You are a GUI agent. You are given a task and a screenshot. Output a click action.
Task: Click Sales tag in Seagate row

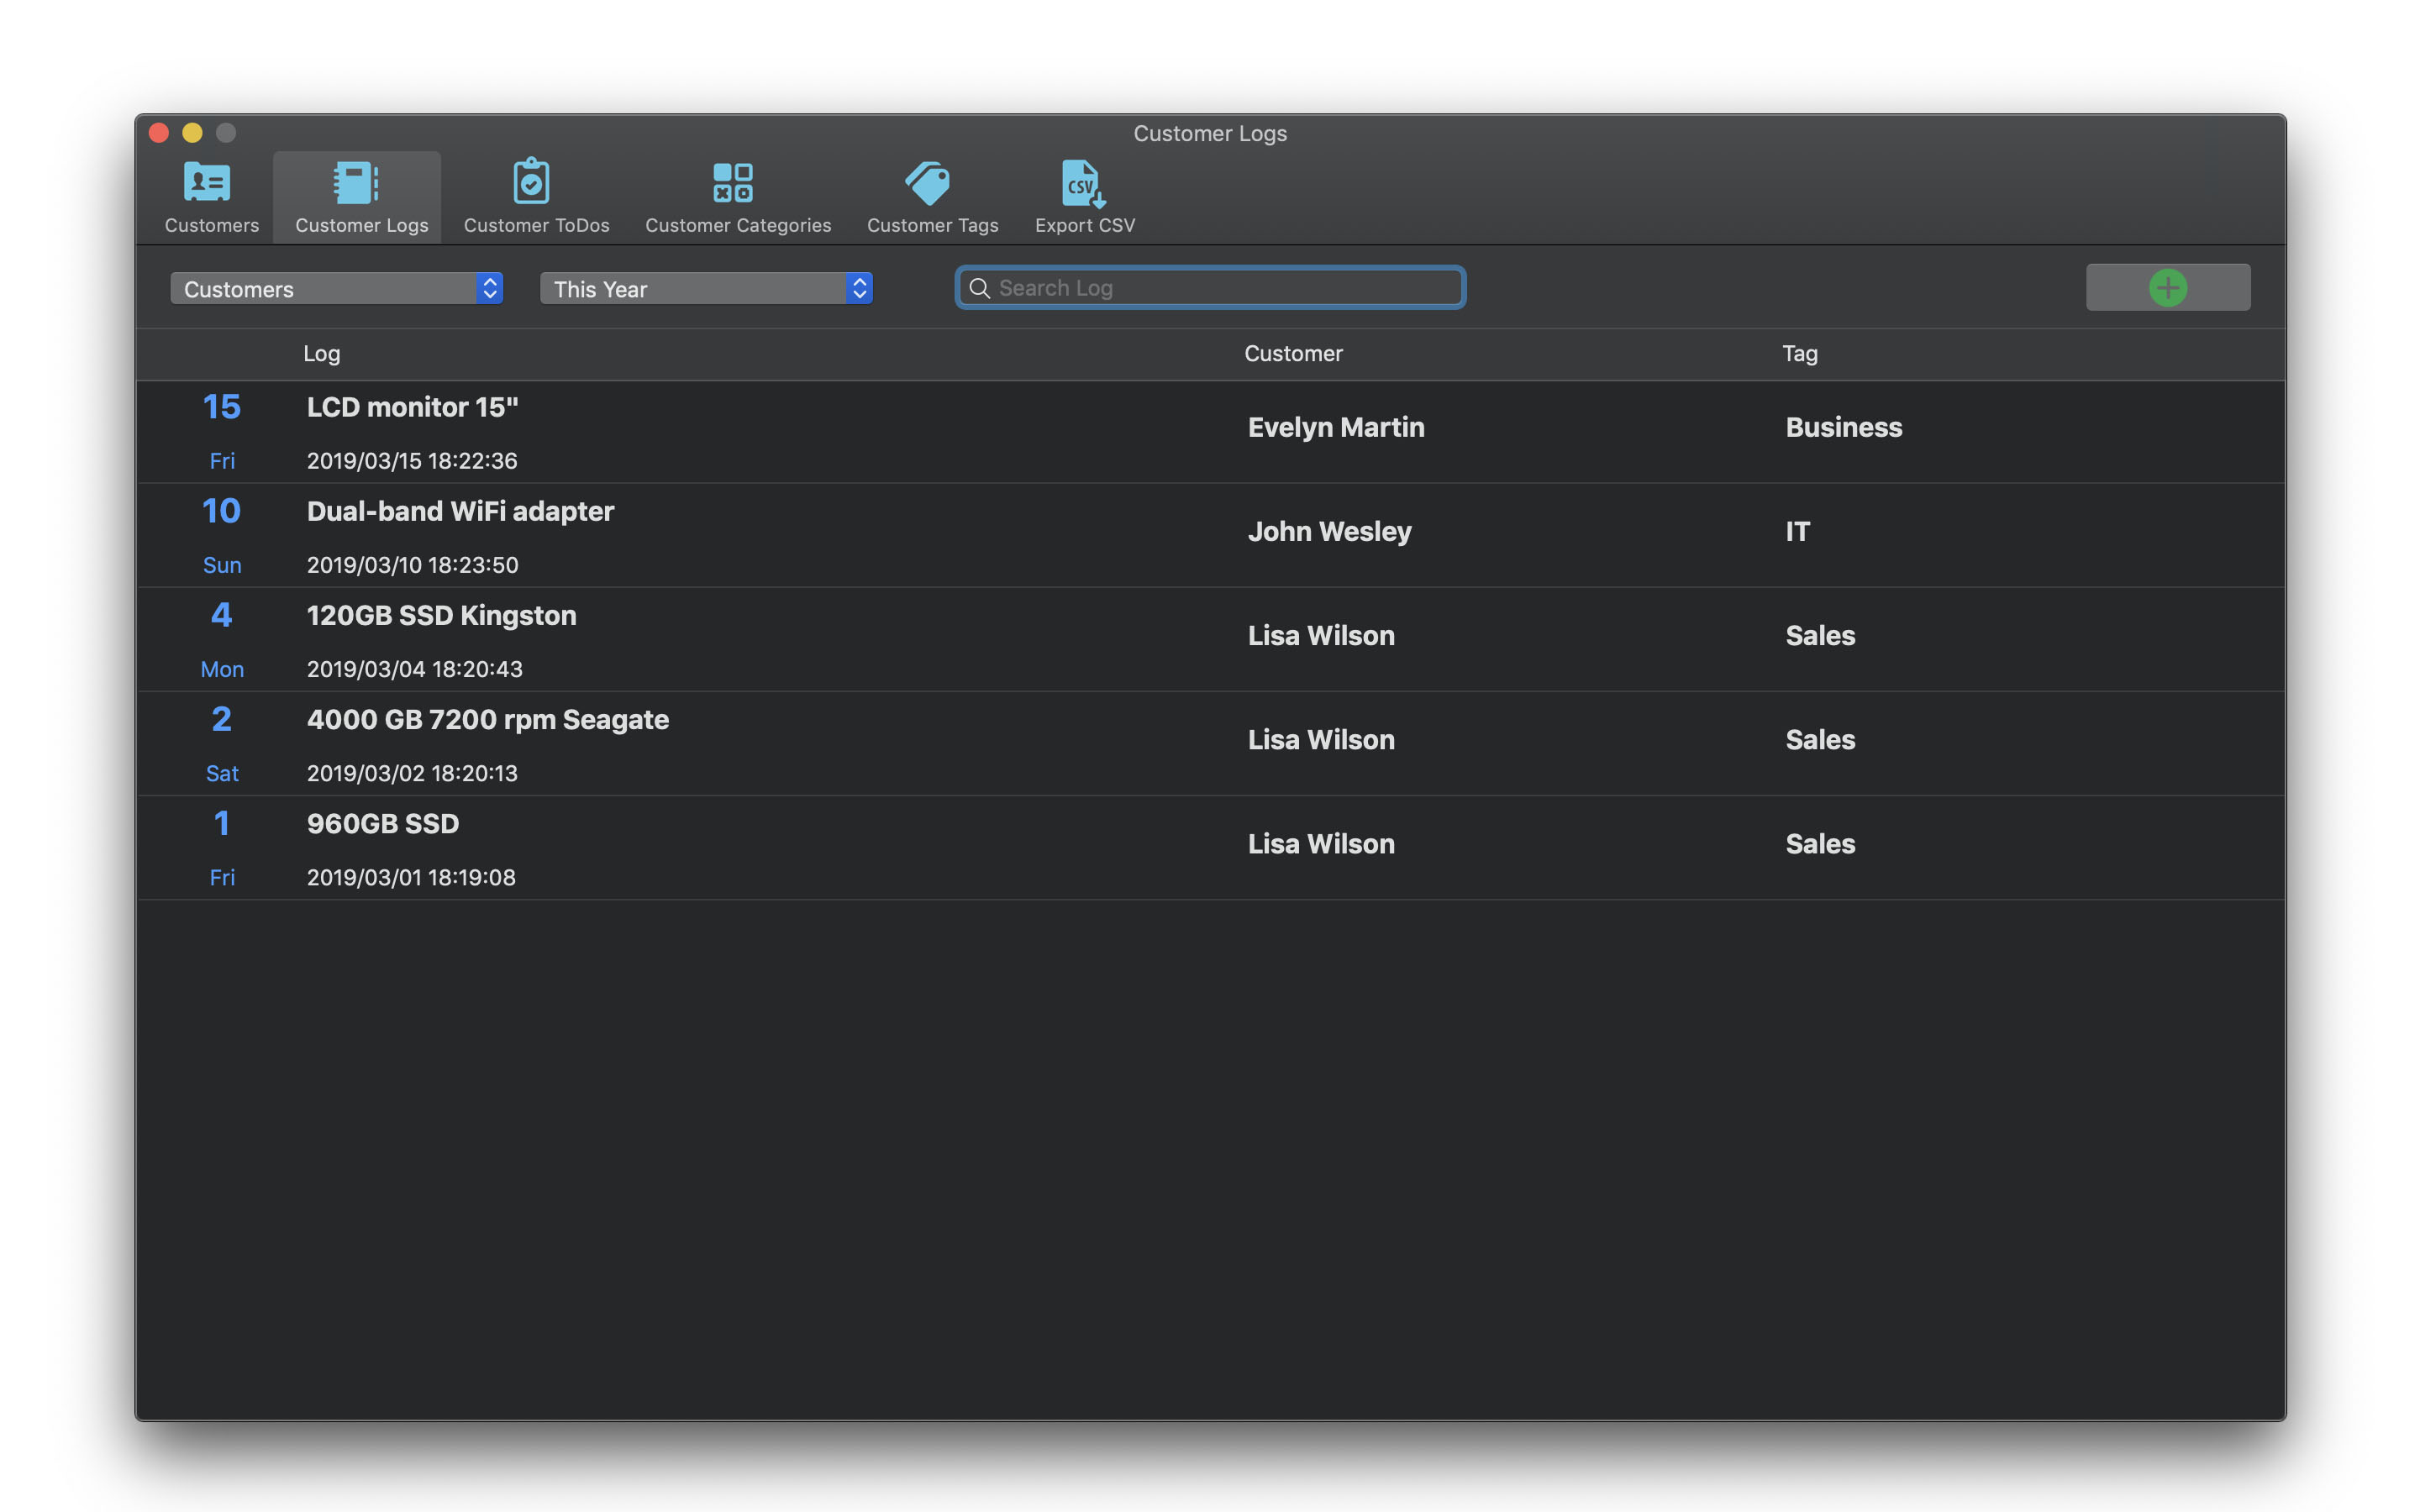click(x=1820, y=740)
